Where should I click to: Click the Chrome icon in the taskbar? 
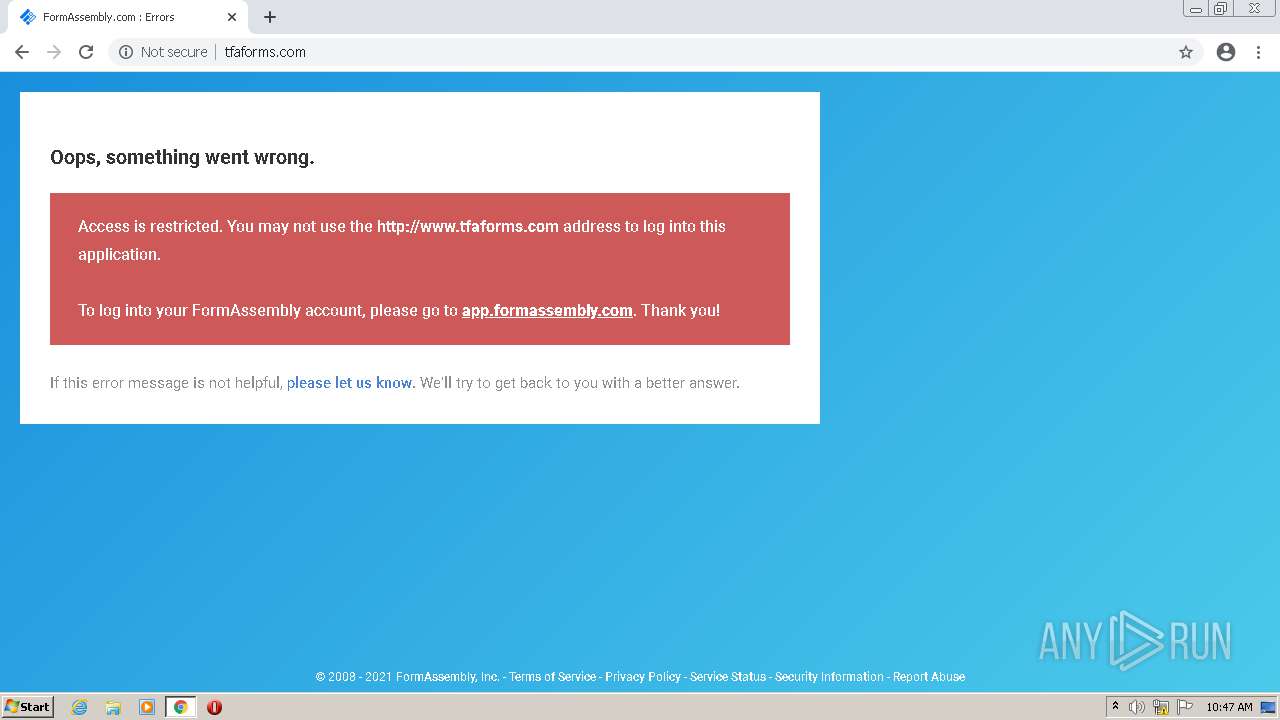(x=180, y=707)
